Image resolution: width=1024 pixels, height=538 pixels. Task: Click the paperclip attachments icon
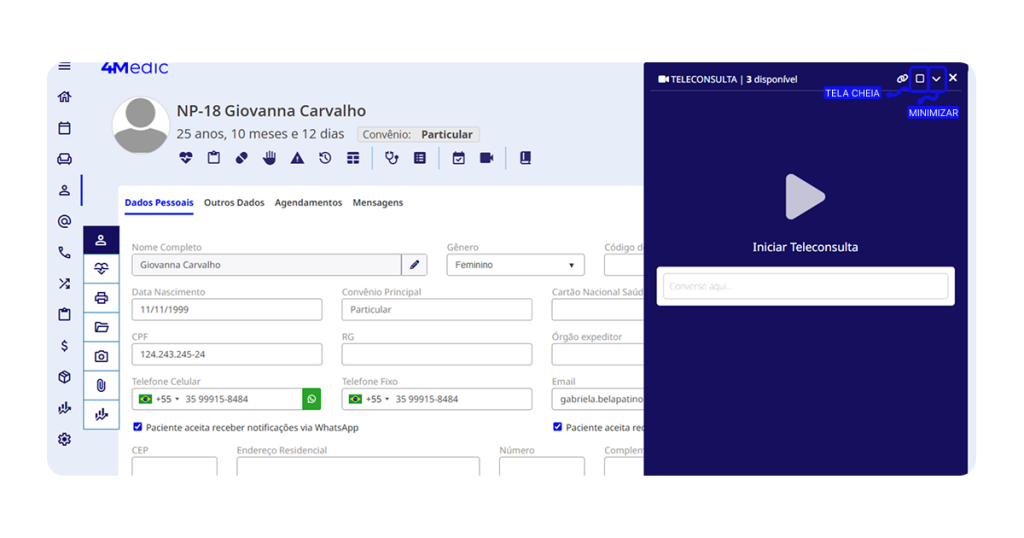101,385
